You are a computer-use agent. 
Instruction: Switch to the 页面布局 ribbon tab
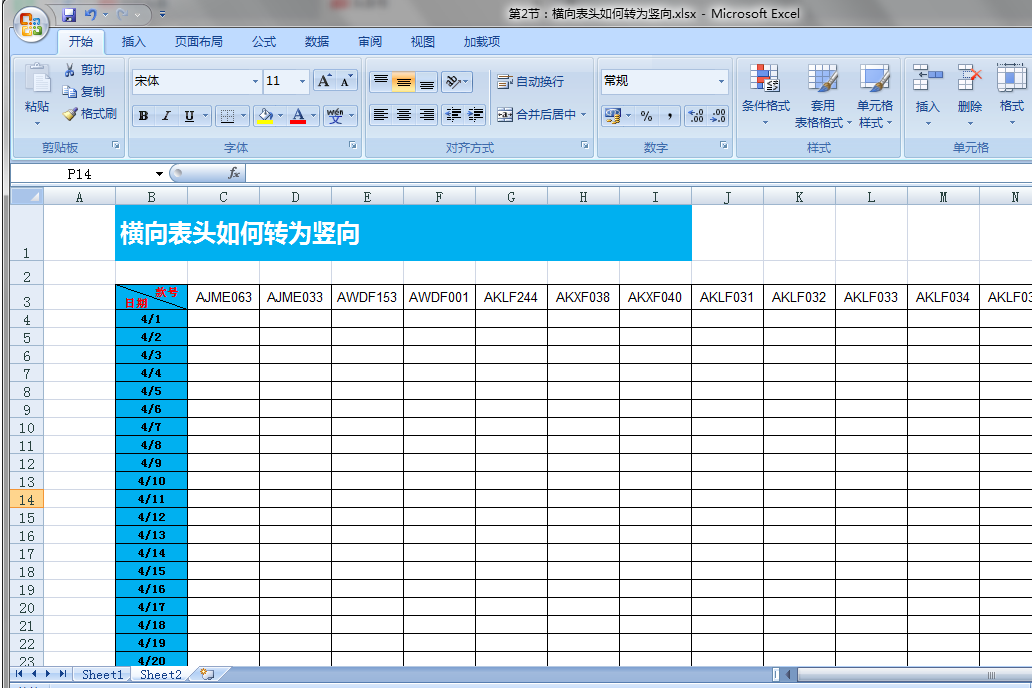pyautogui.click(x=198, y=41)
